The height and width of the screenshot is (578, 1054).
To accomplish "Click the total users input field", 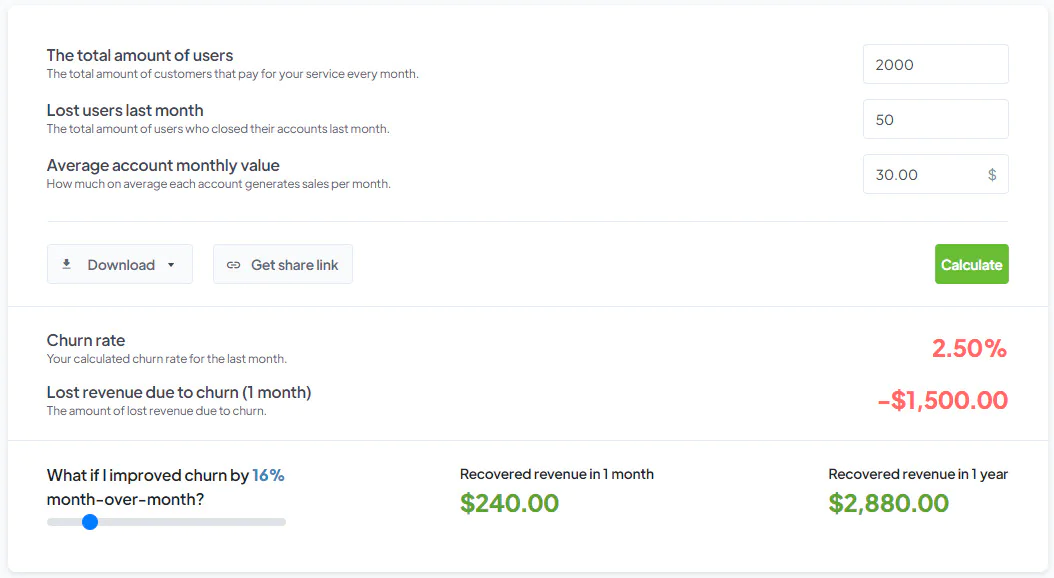I will click(936, 65).
